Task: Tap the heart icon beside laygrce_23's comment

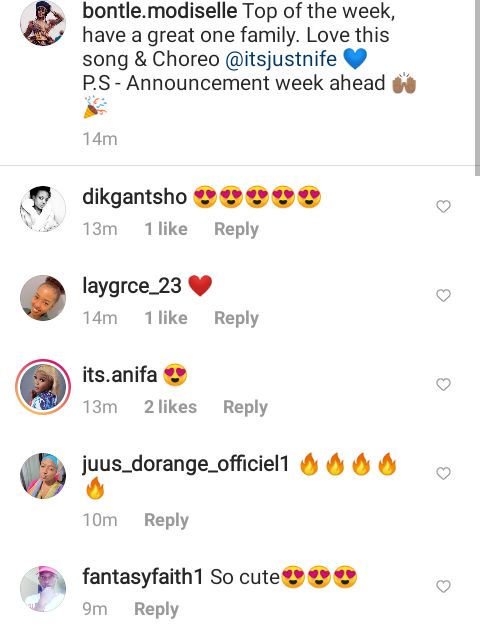Action: 443,295
